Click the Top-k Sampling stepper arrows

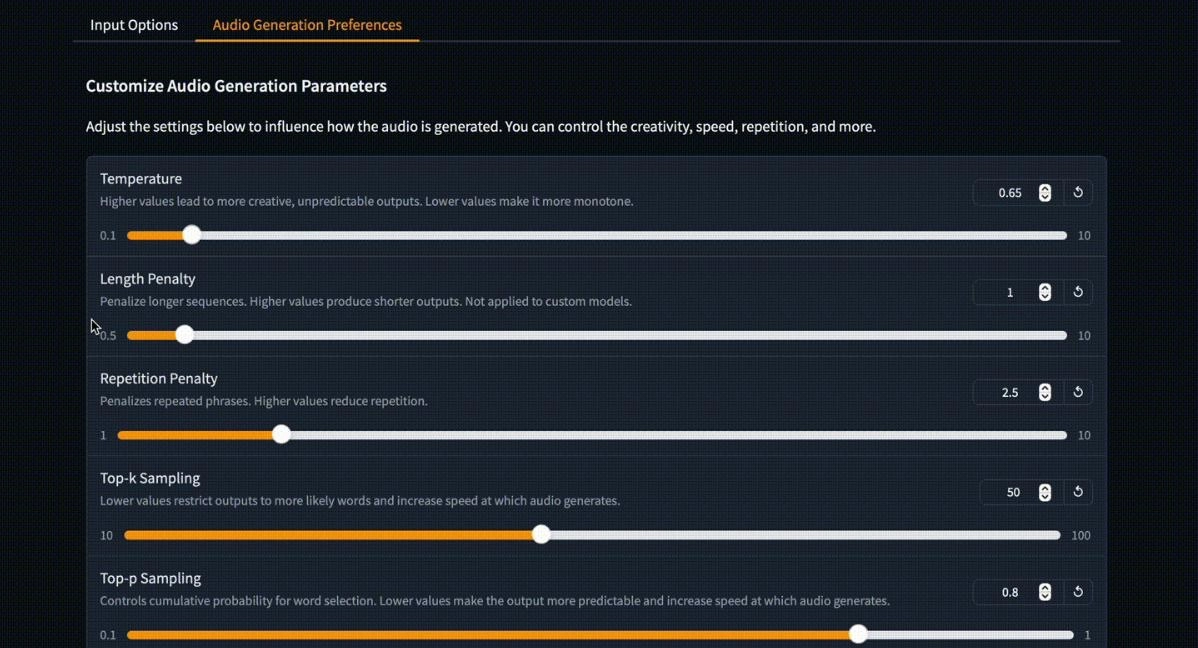[1045, 492]
